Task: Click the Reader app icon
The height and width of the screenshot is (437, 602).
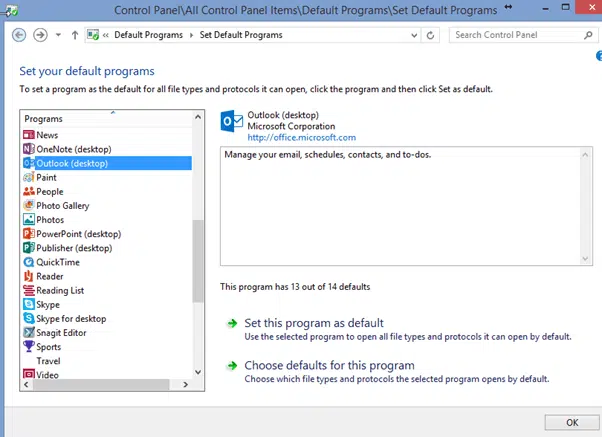Action: [x=29, y=276]
